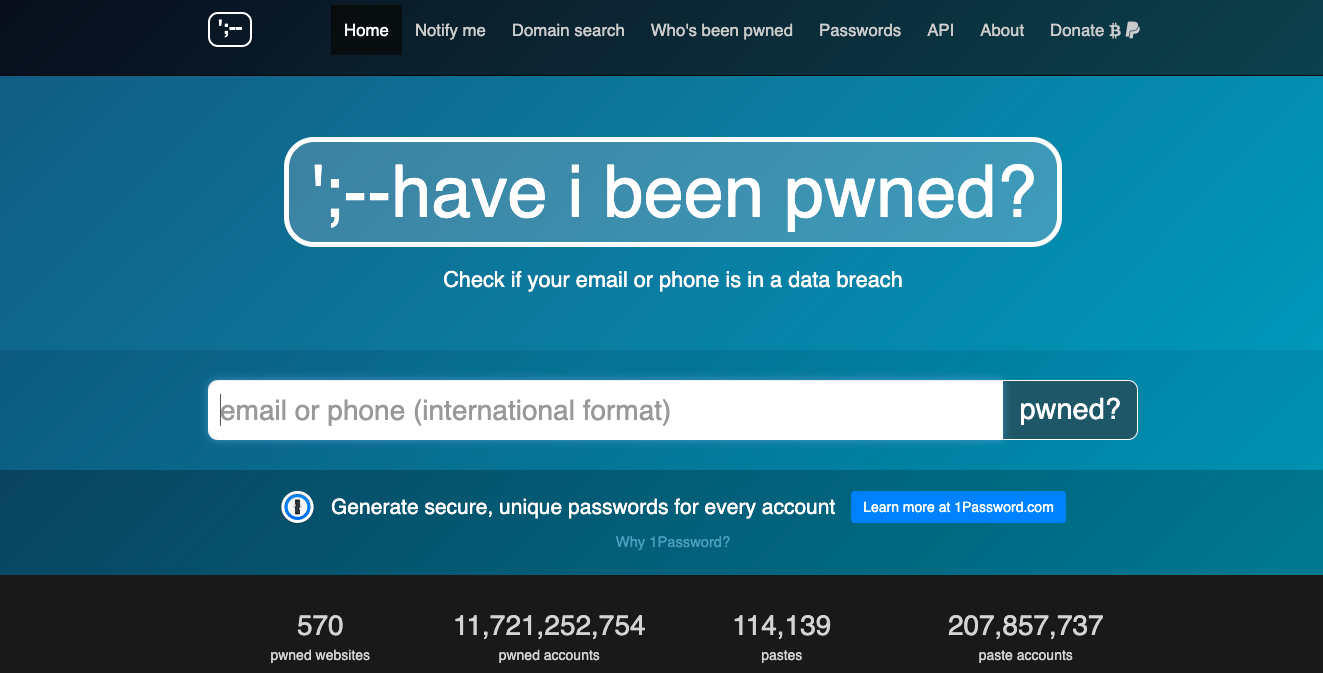Screen dimensions: 1323x673
Task: Open the About page
Action: 1002,30
